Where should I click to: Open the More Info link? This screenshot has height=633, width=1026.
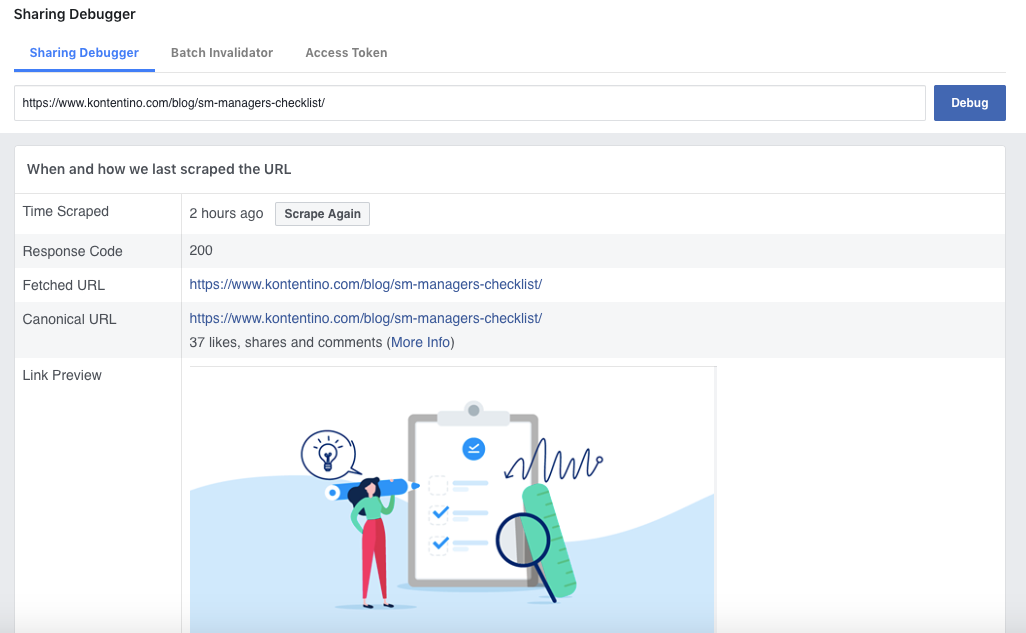[419, 340]
